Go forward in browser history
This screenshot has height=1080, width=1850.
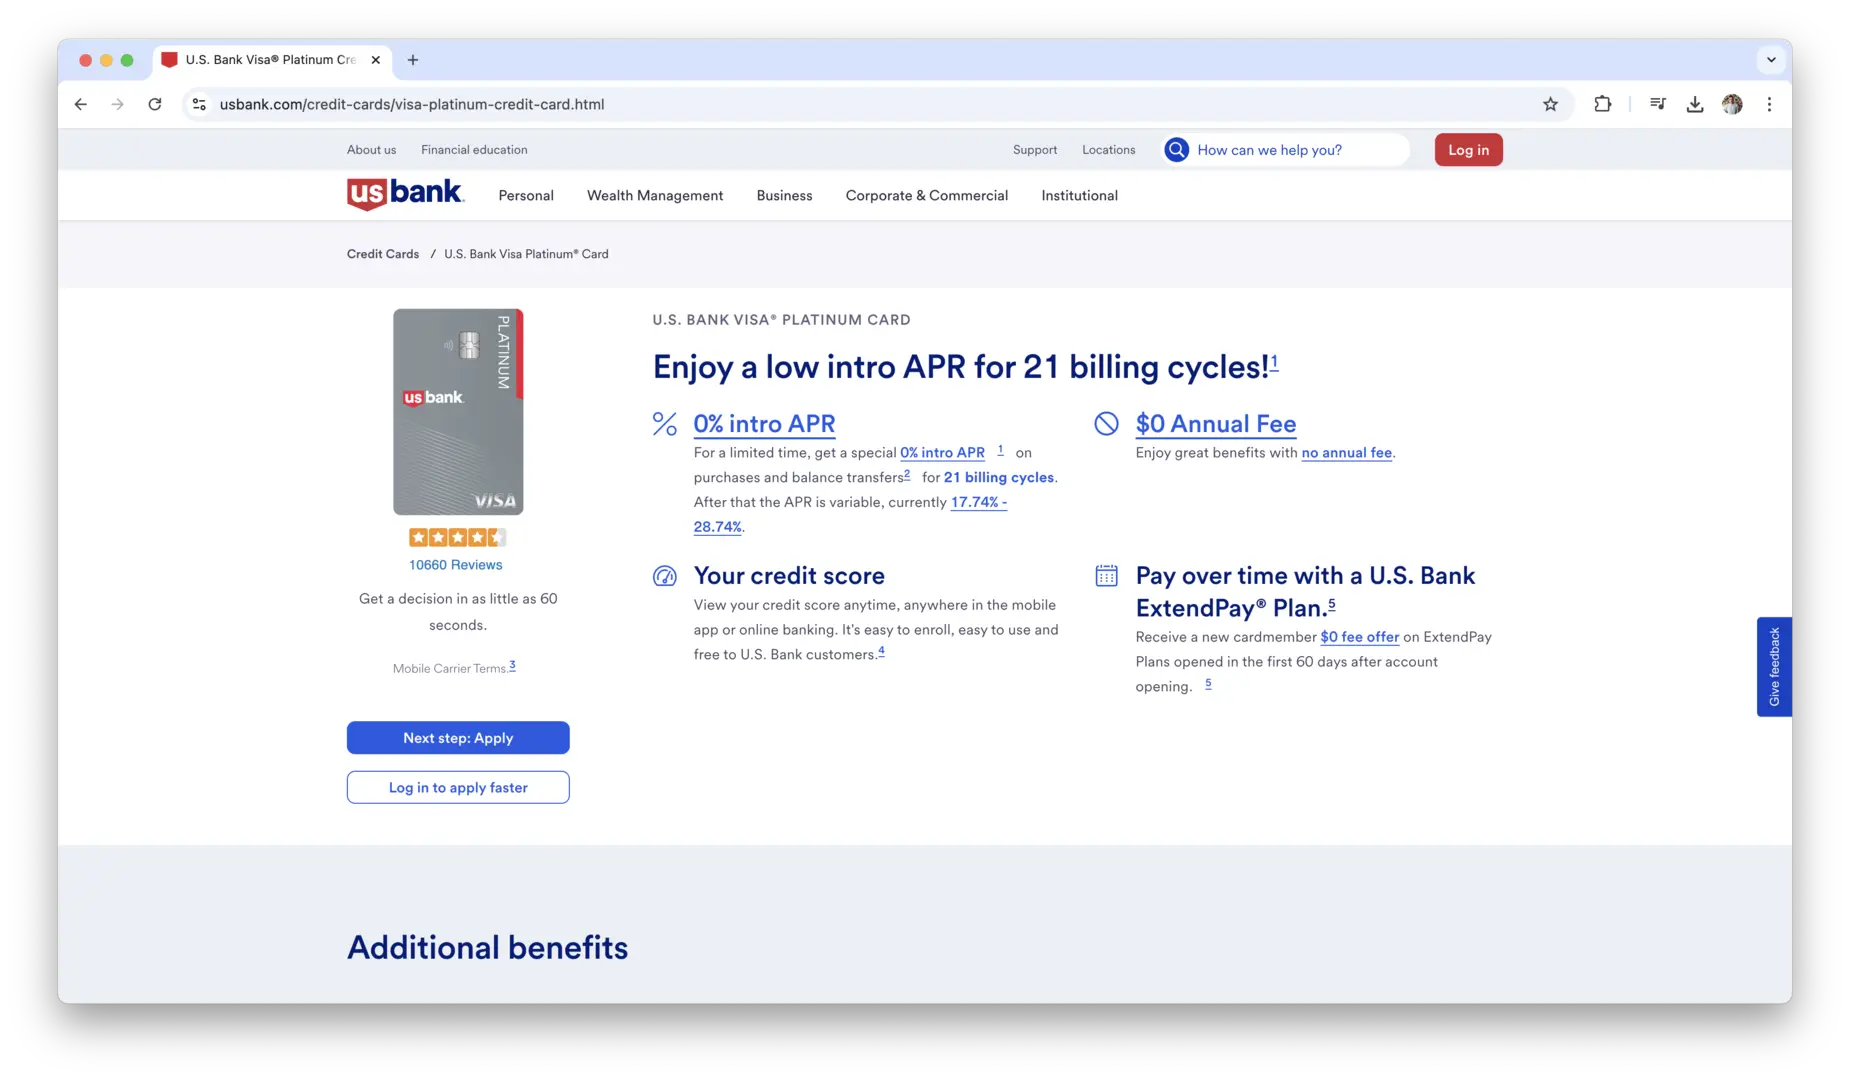coord(118,104)
